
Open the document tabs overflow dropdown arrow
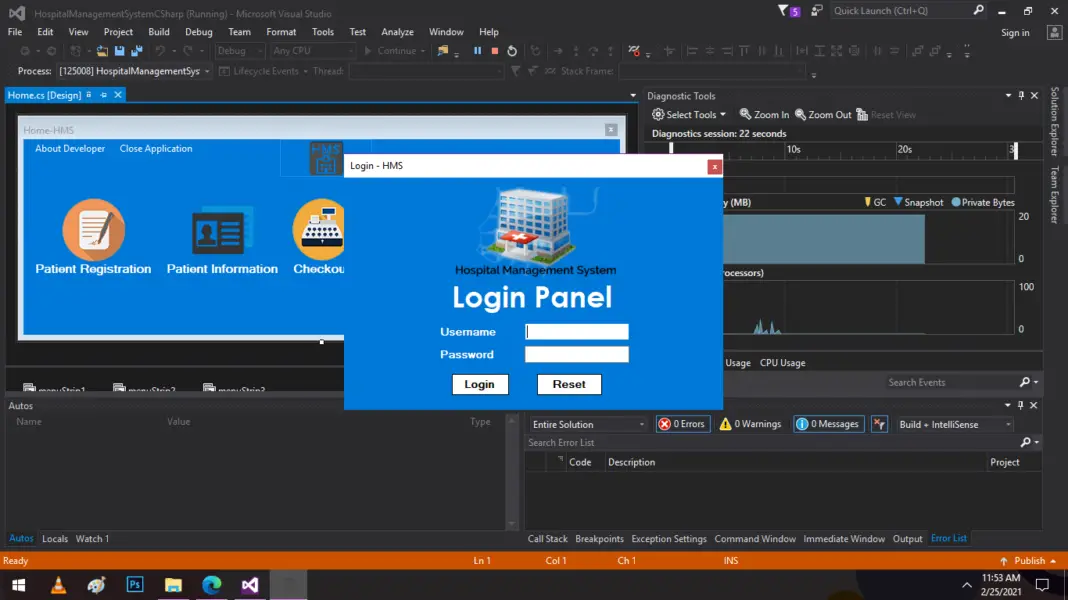coord(633,96)
